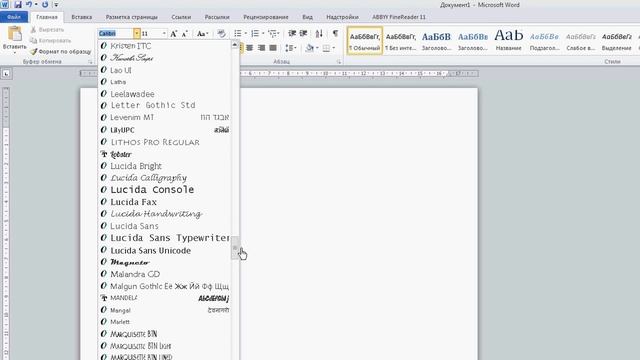Click the Format Painter brush button
The width and height of the screenshot is (640, 360).
pyautogui.click(x=60, y=52)
